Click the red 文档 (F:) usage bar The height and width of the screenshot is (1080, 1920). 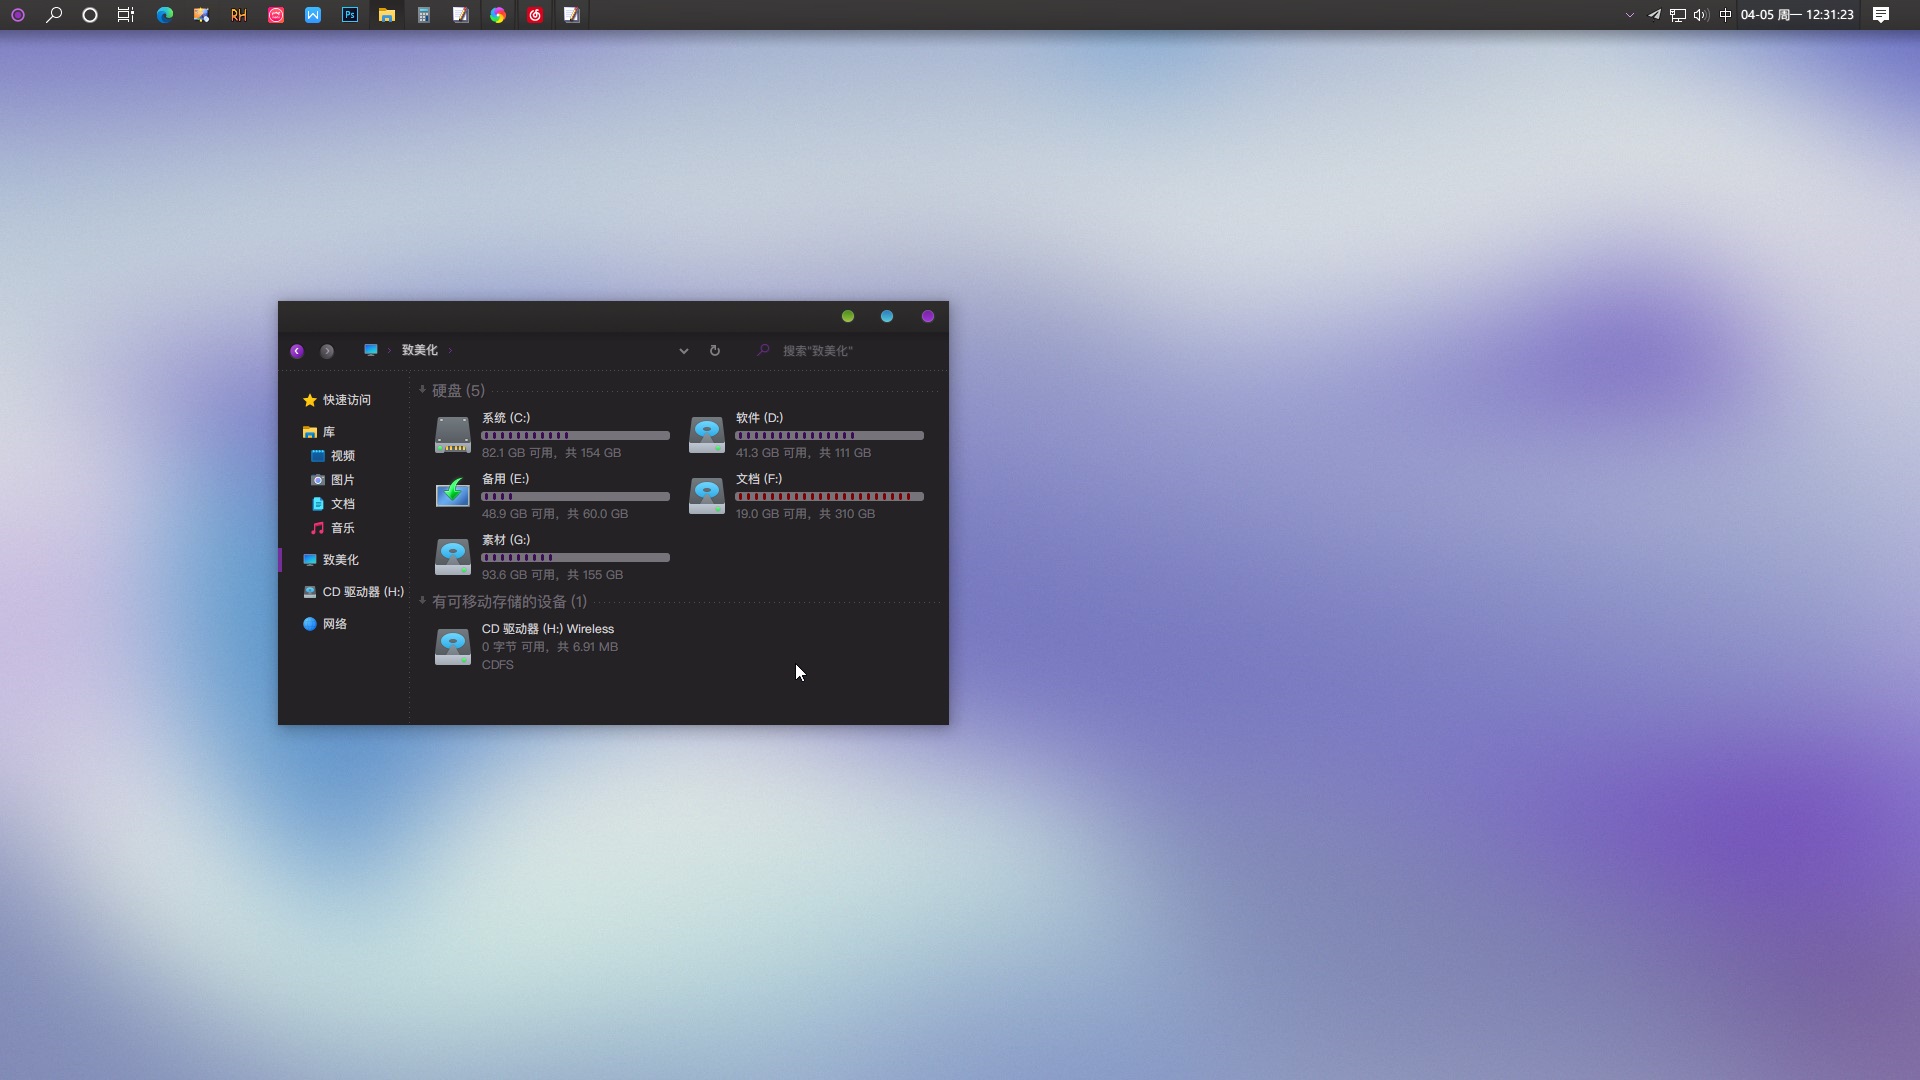click(x=830, y=497)
